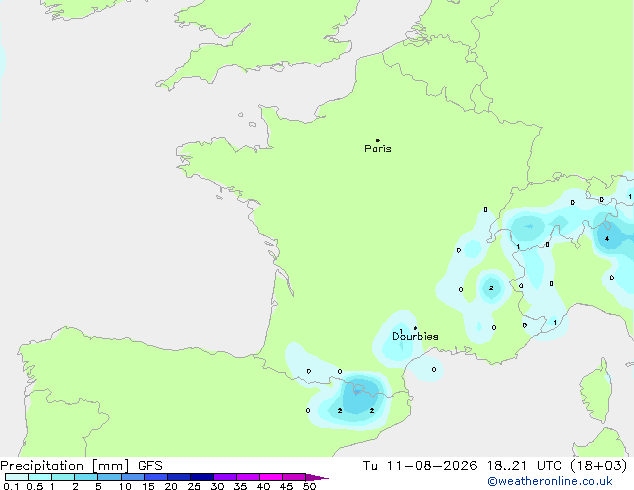The width and height of the screenshot is (634, 490).
Task: Click the '35' legend value
Action: [240, 486]
